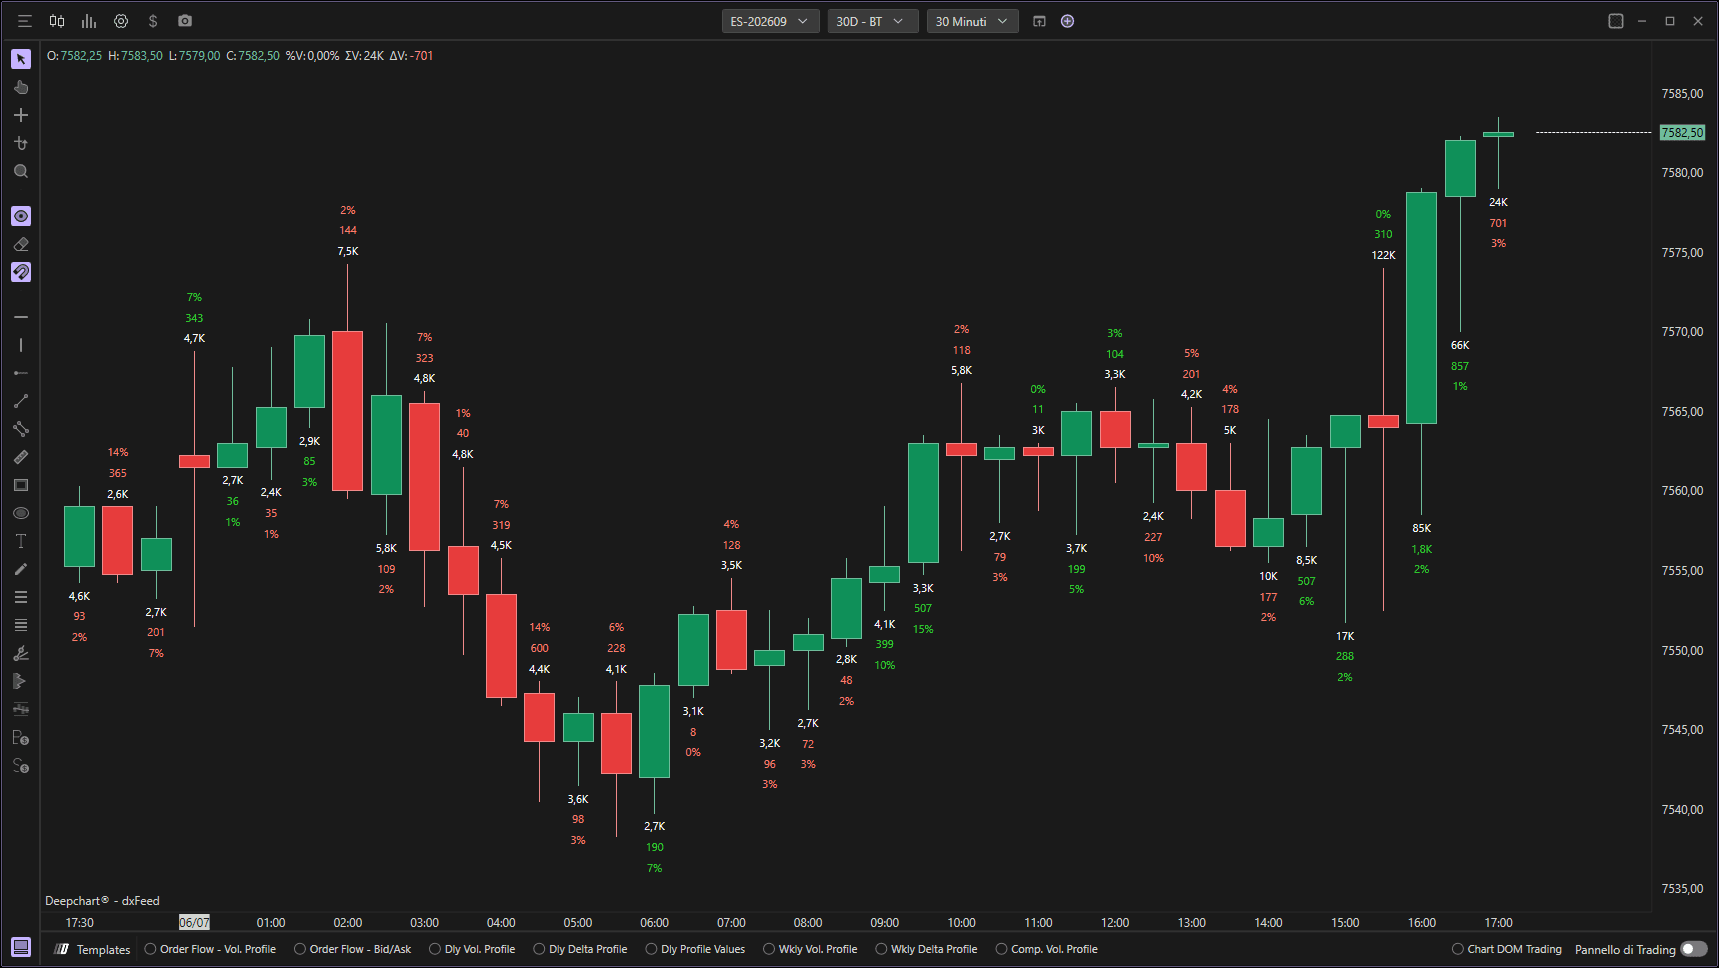Image resolution: width=1719 pixels, height=968 pixels.
Task: Click the add chart plus circle icon
Action: point(1067,21)
